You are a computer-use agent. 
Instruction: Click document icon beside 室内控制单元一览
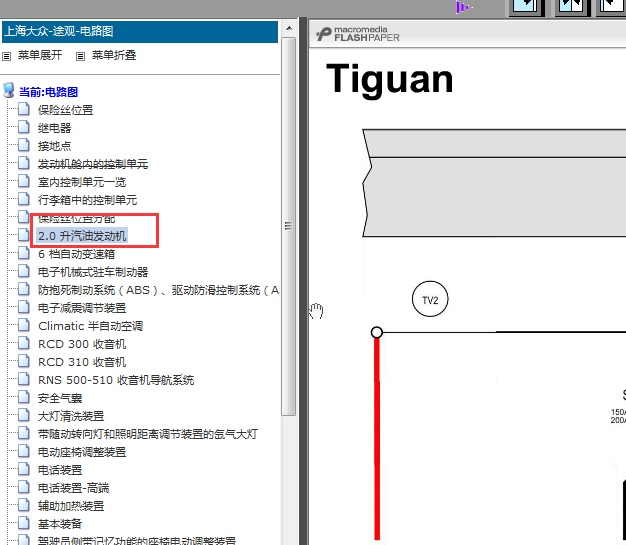pyautogui.click(x=24, y=180)
